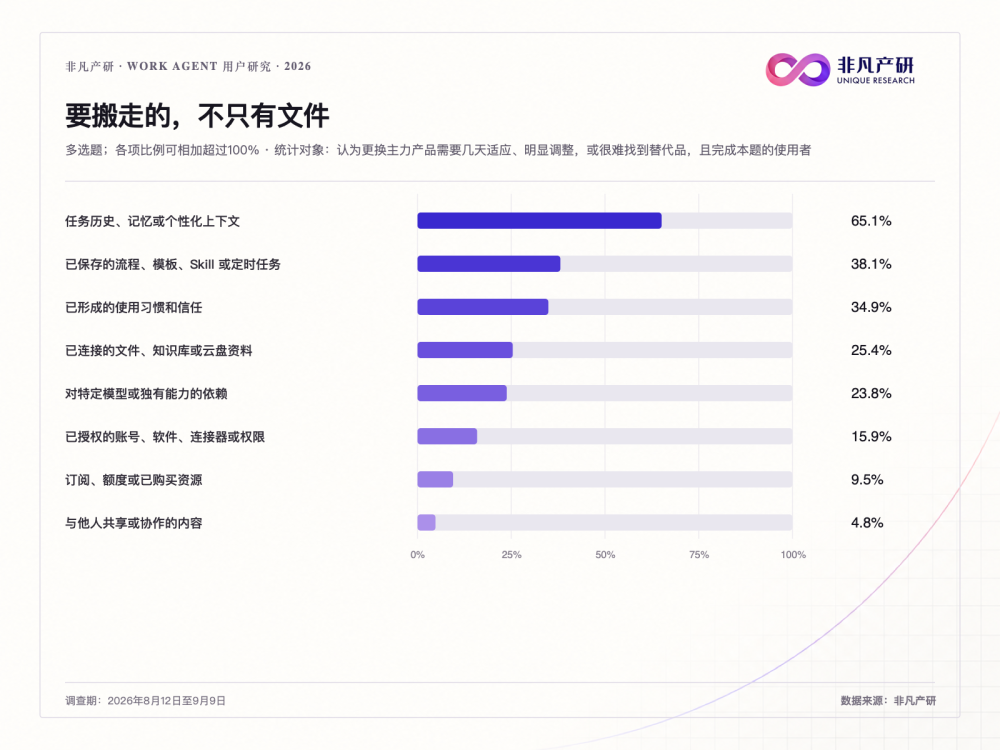Click the 23.8% bar for 特定模型依赖
The image size is (1000, 750).
462,393
